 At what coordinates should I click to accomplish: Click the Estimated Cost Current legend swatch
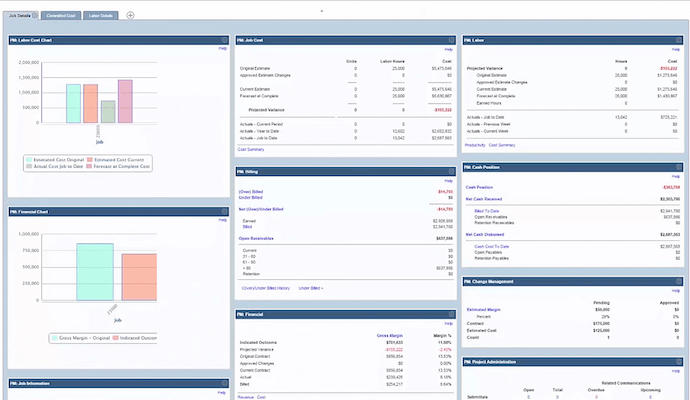pyautogui.click(x=90, y=160)
